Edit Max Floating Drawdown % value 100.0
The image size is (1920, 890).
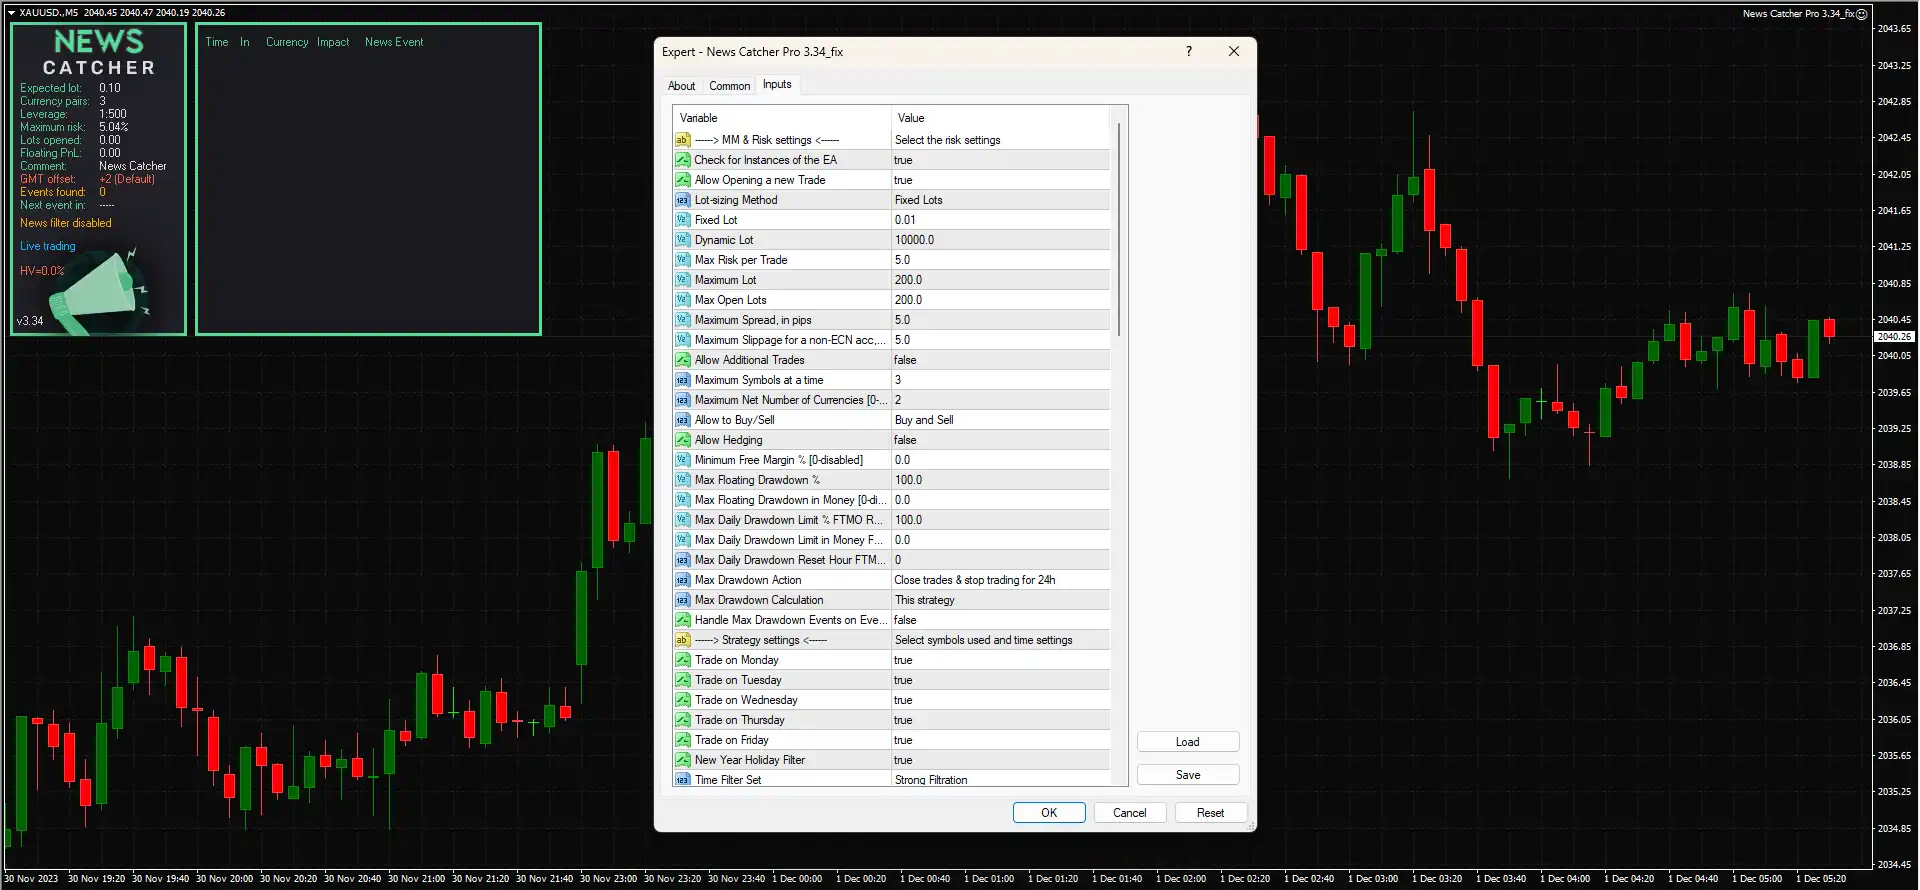click(x=1000, y=480)
